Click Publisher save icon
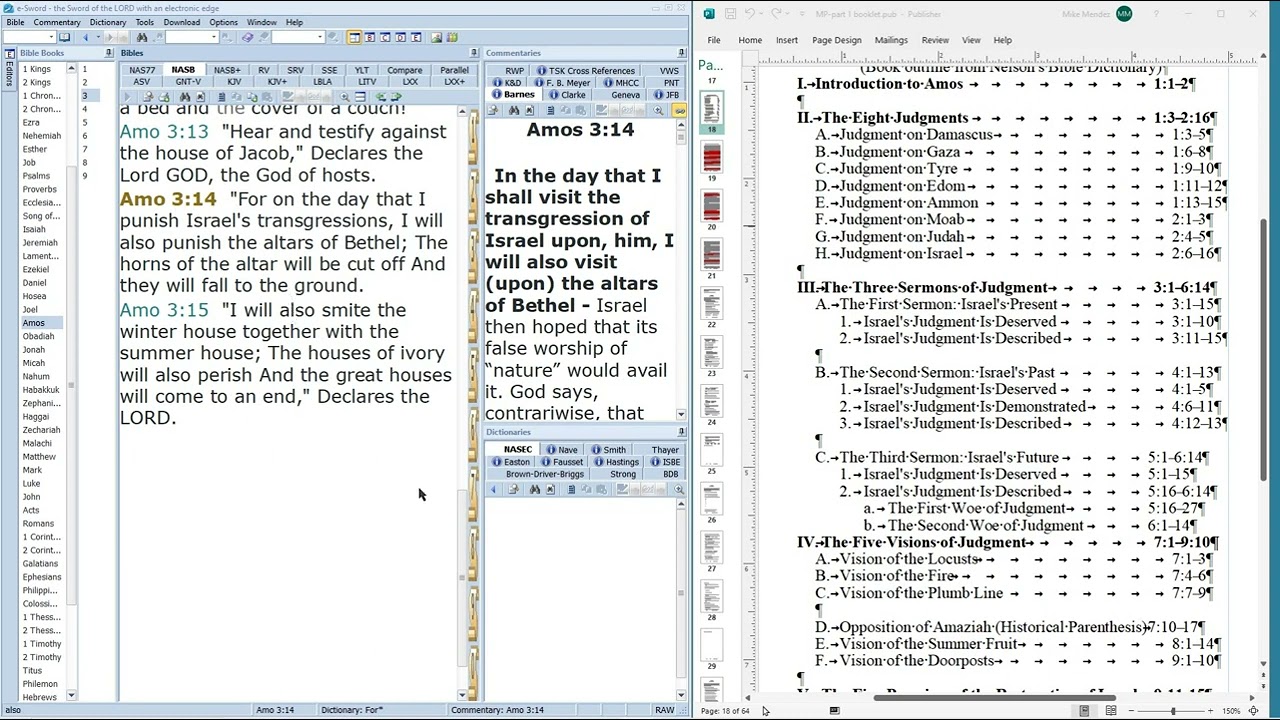 [x=730, y=14]
